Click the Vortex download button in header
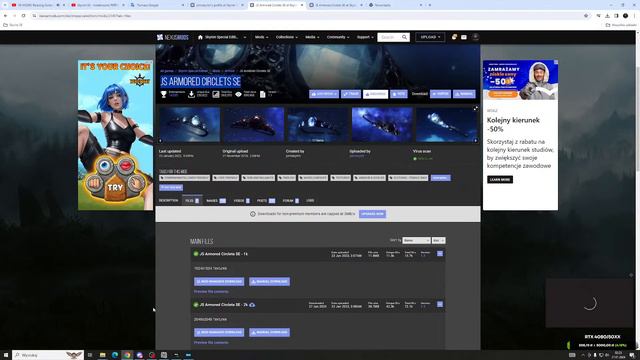The height and width of the screenshot is (360, 640). tap(440, 94)
